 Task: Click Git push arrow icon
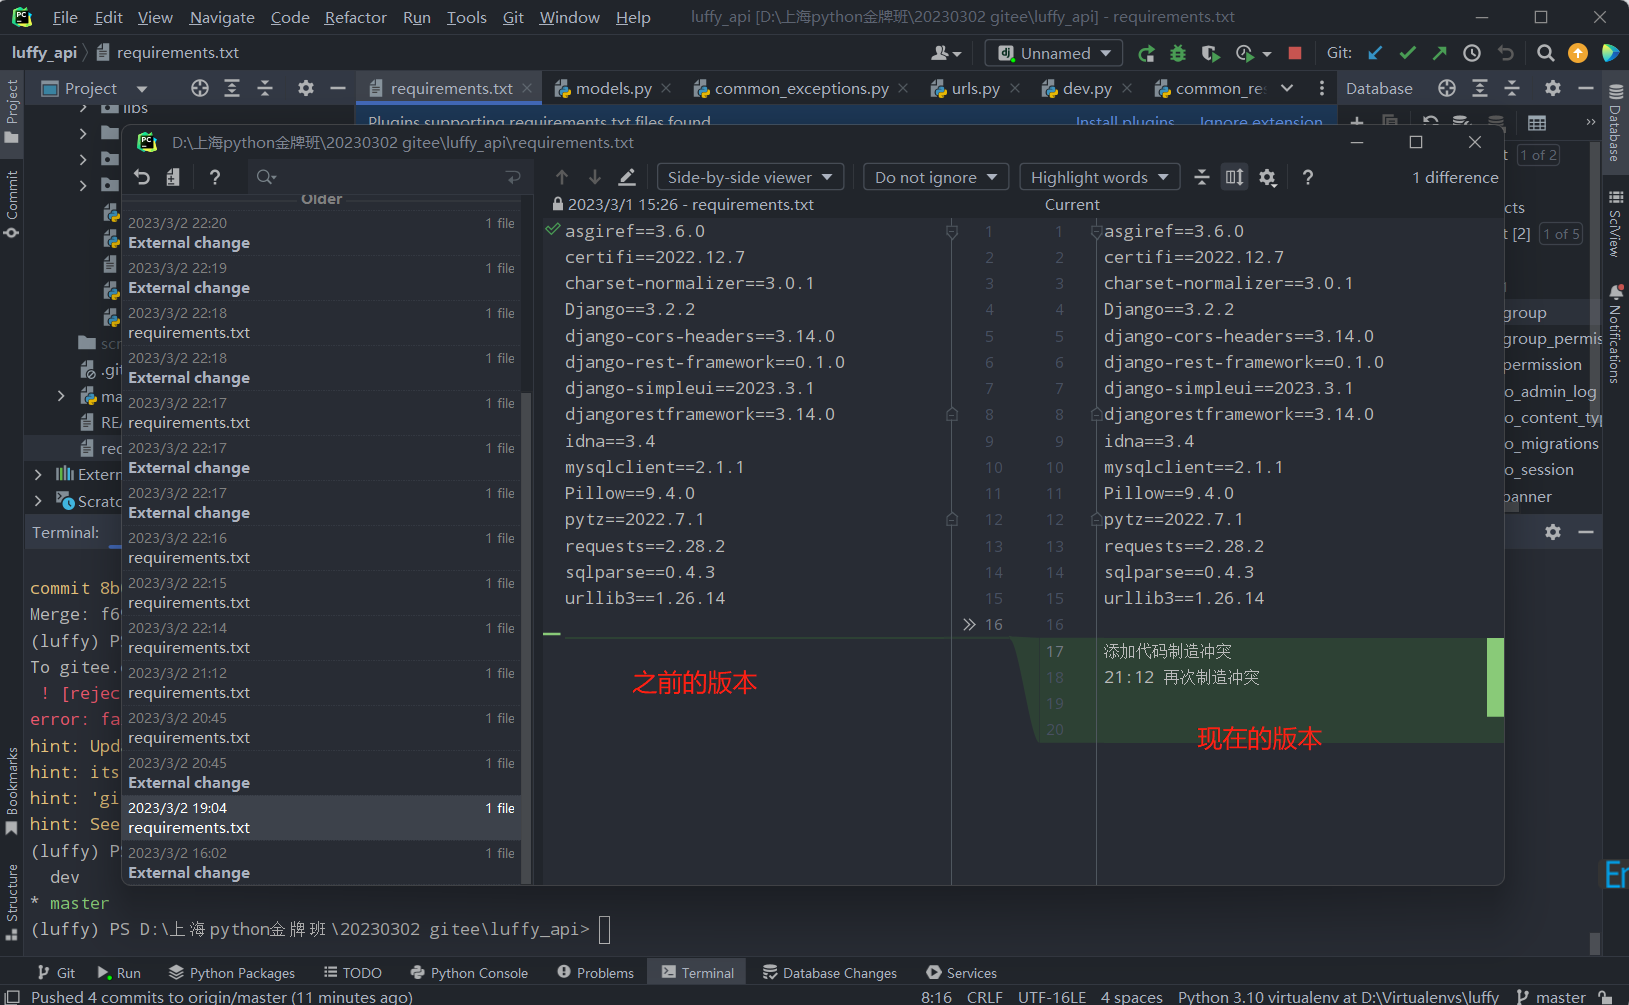[x=1439, y=53]
